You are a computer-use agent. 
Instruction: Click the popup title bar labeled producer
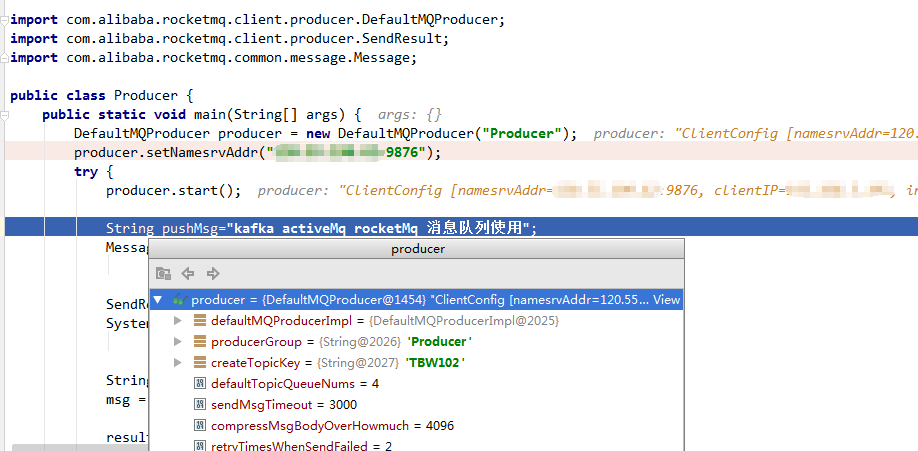click(416, 249)
